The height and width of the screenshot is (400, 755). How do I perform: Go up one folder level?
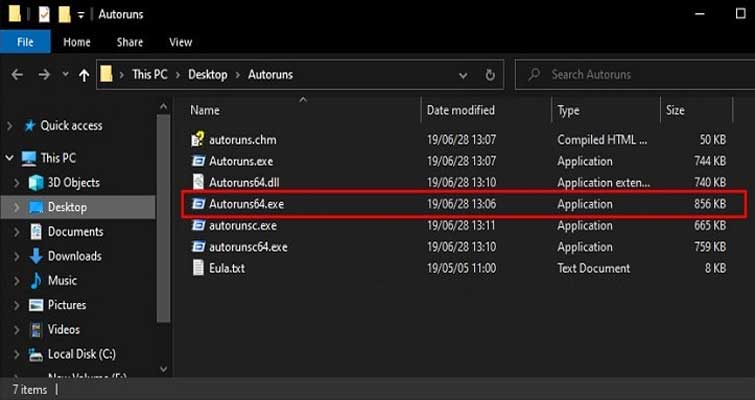tap(84, 75)
